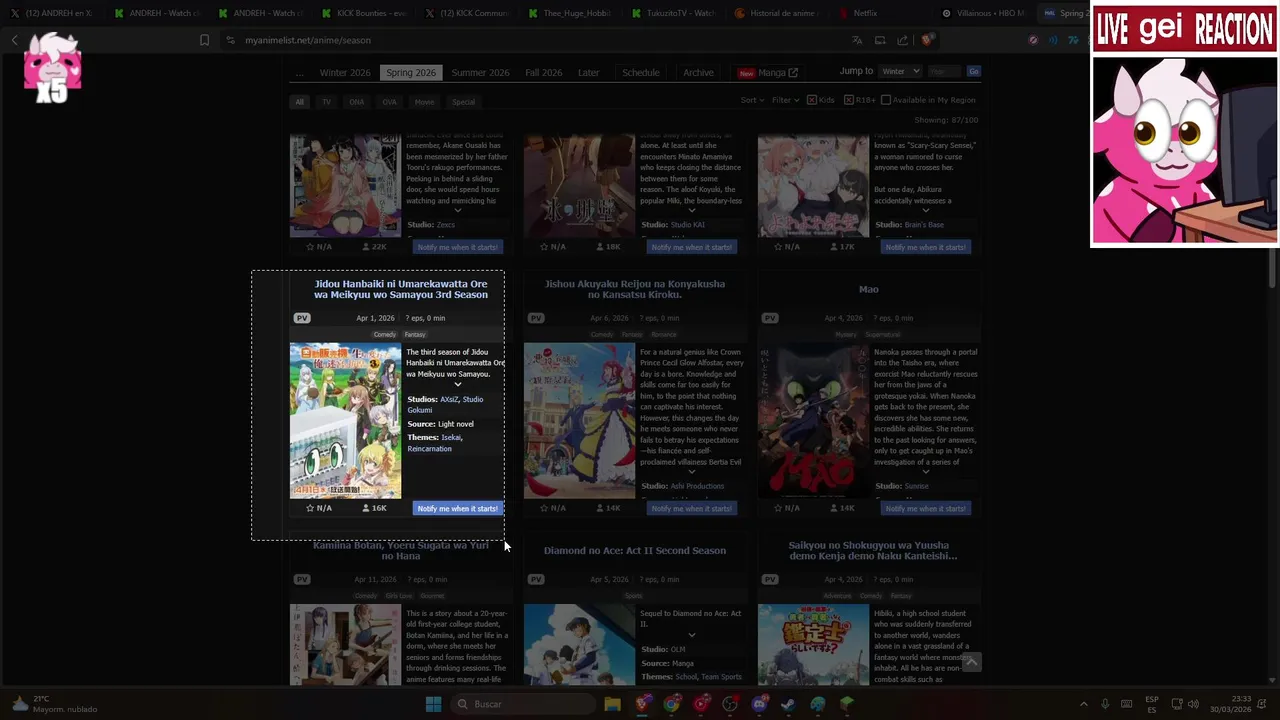Click the PV badge on Jidou Hanbaiki card

click(x=302, y=318)
